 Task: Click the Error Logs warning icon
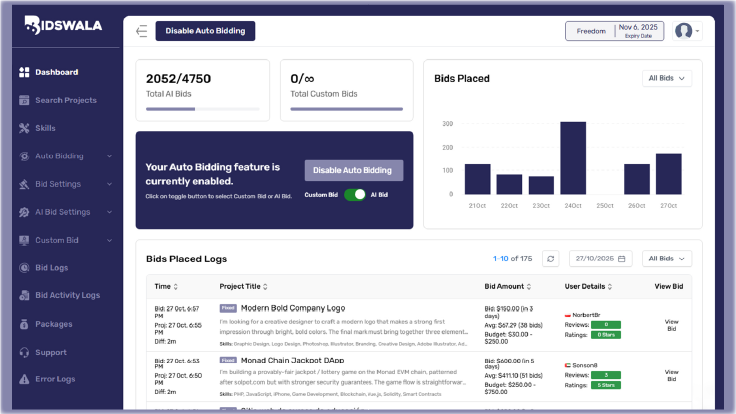(x=23, y=379)
